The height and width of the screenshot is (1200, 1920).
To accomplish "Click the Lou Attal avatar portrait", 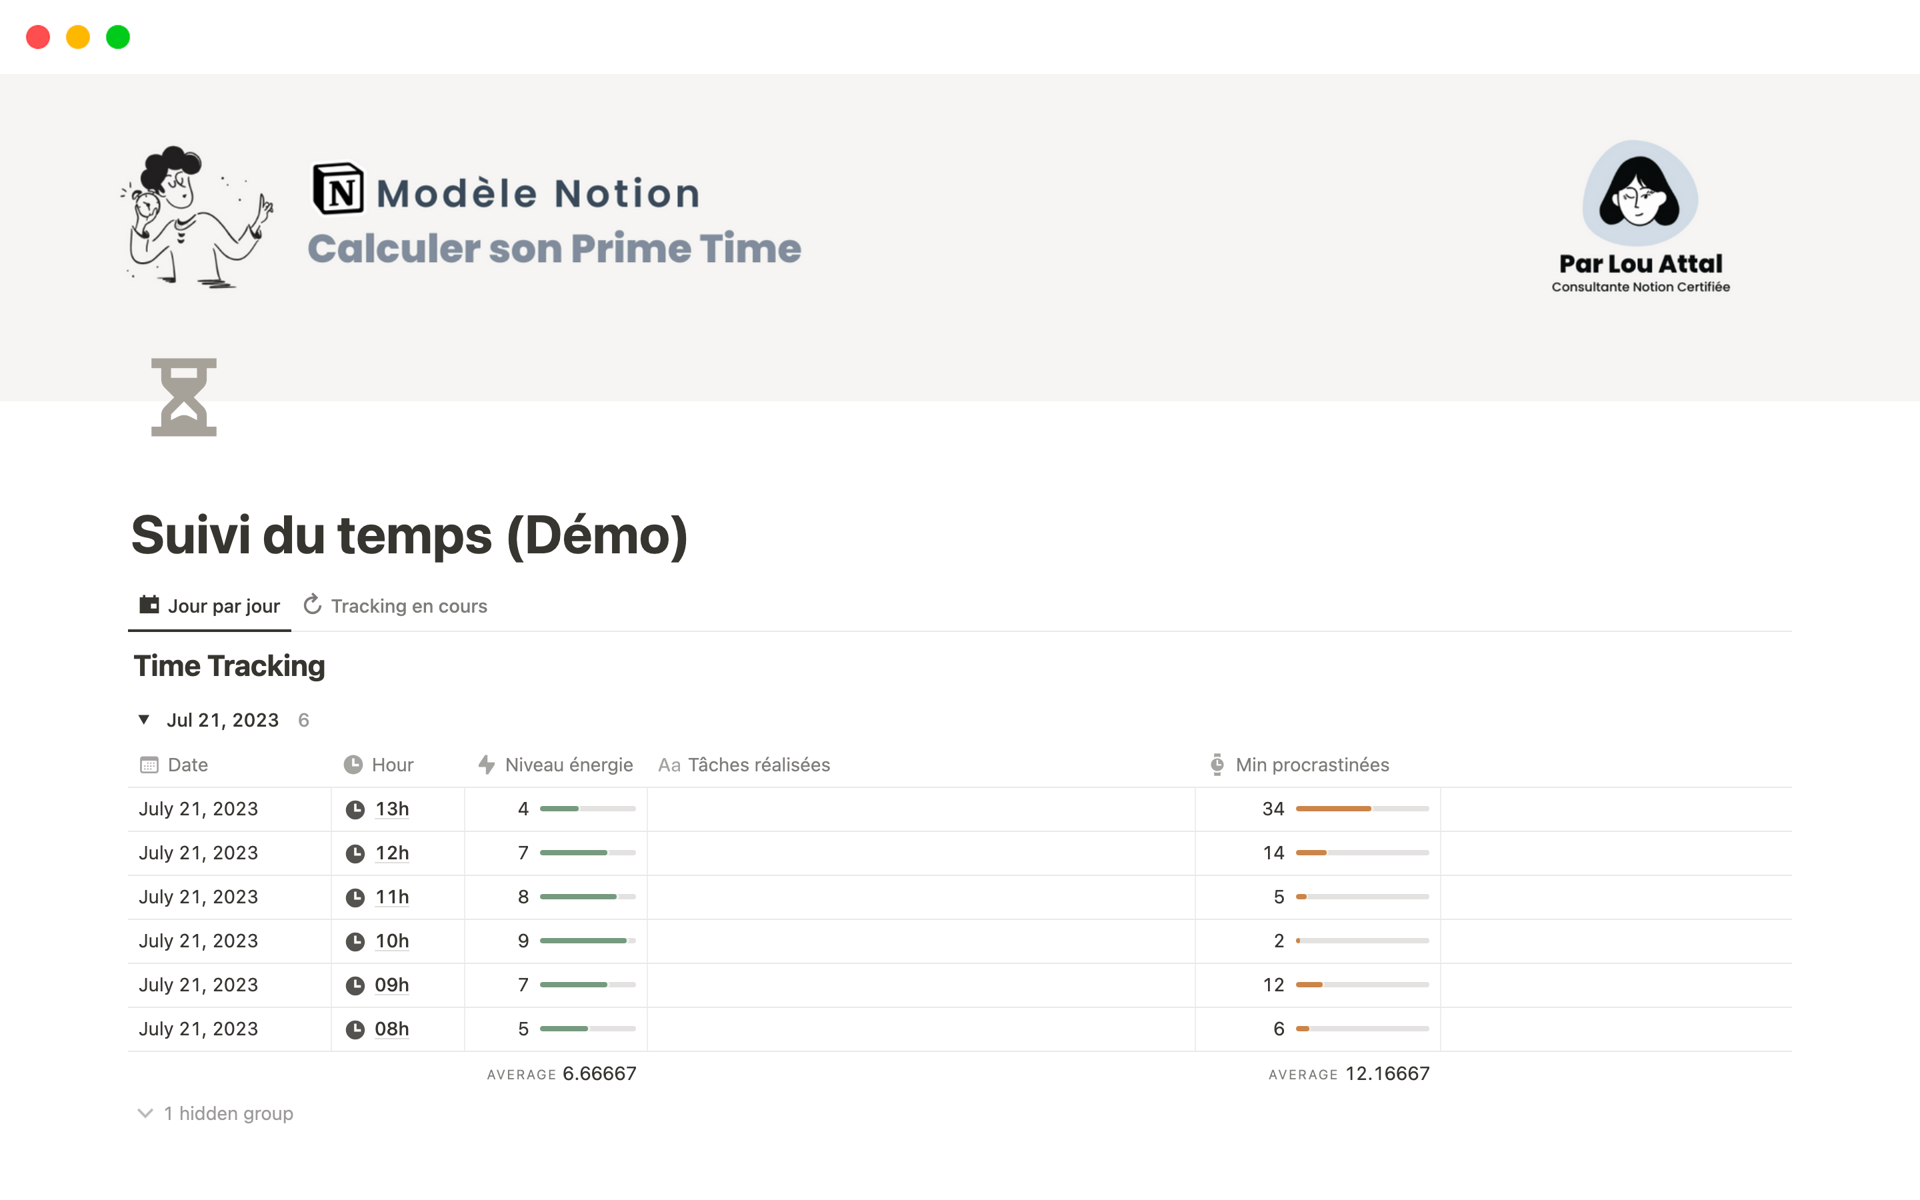I will (1639, 193).
